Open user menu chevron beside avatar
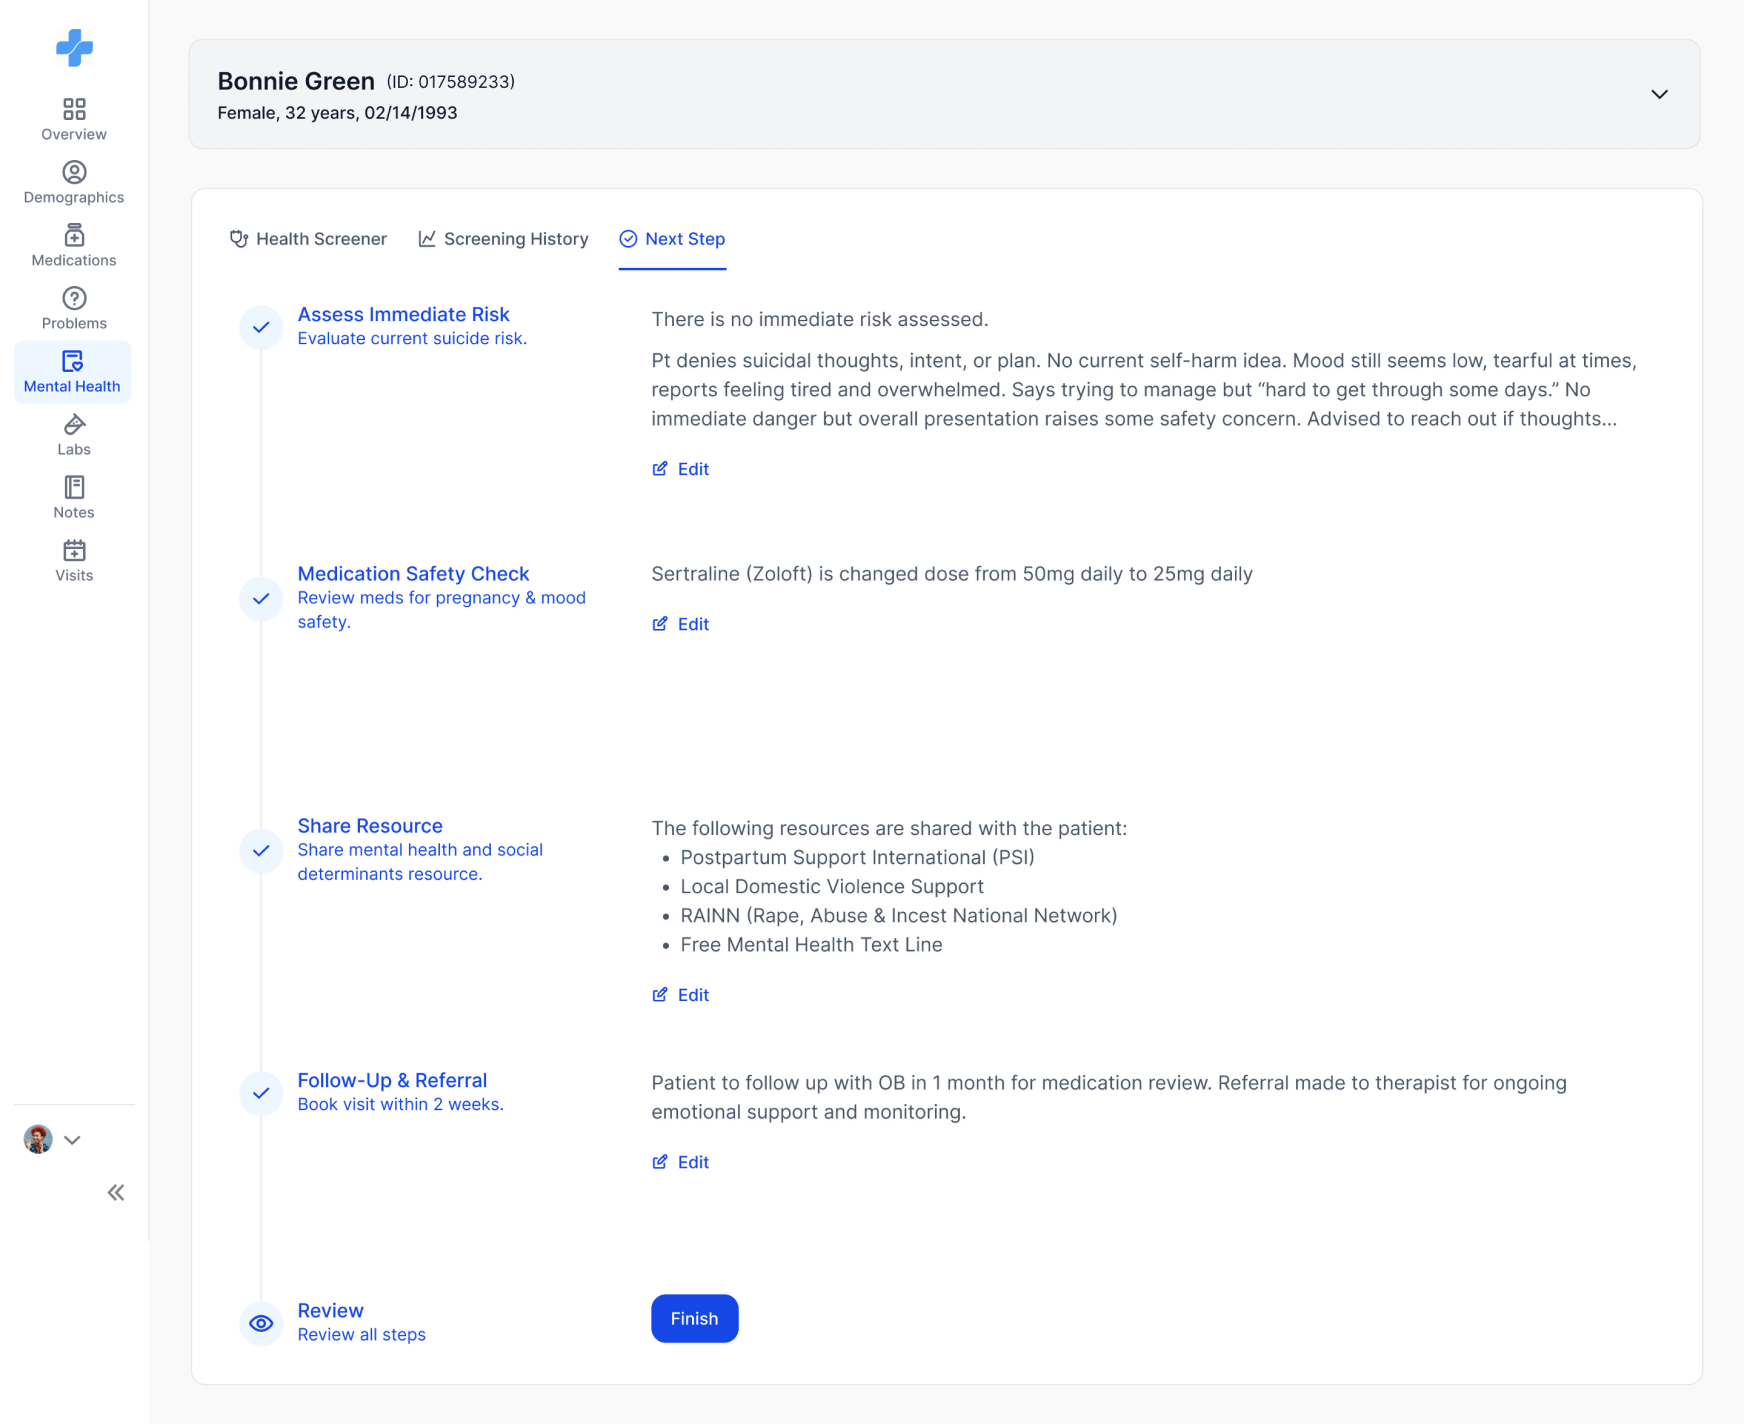The image size is (1744, 1424). click(x=72, y=1140)
